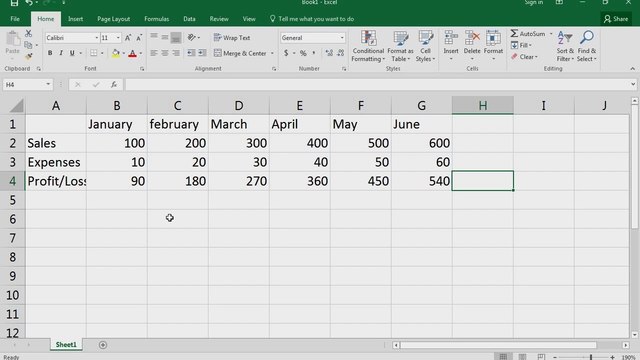Switch to the Data tab
The width and height of the screenshot is (640, 360).
coord(189,19)
